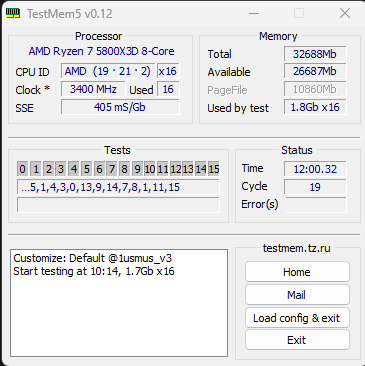The width and height of the screenshot is (365, 366).
Task: Click test box number 13
Action: coord(188,169)
